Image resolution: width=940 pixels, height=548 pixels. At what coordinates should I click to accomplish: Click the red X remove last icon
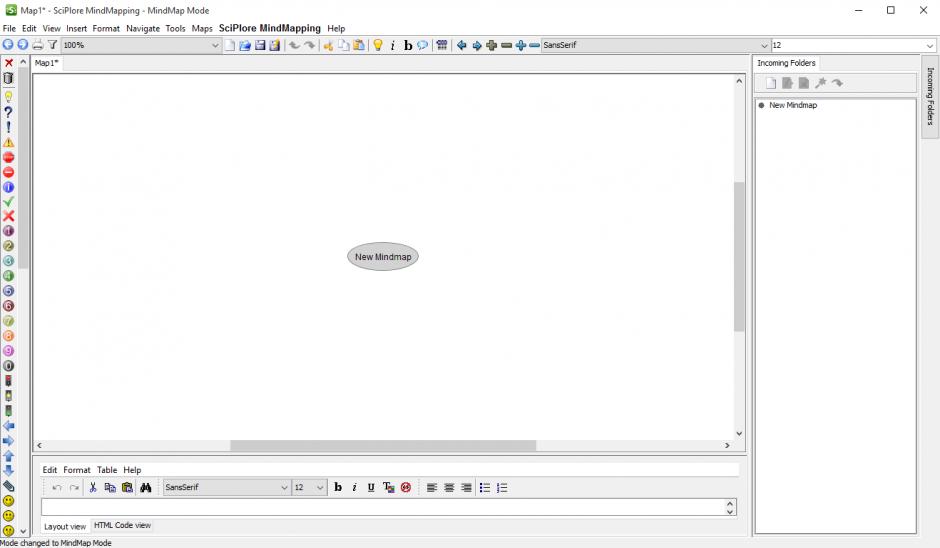(8, 63)
